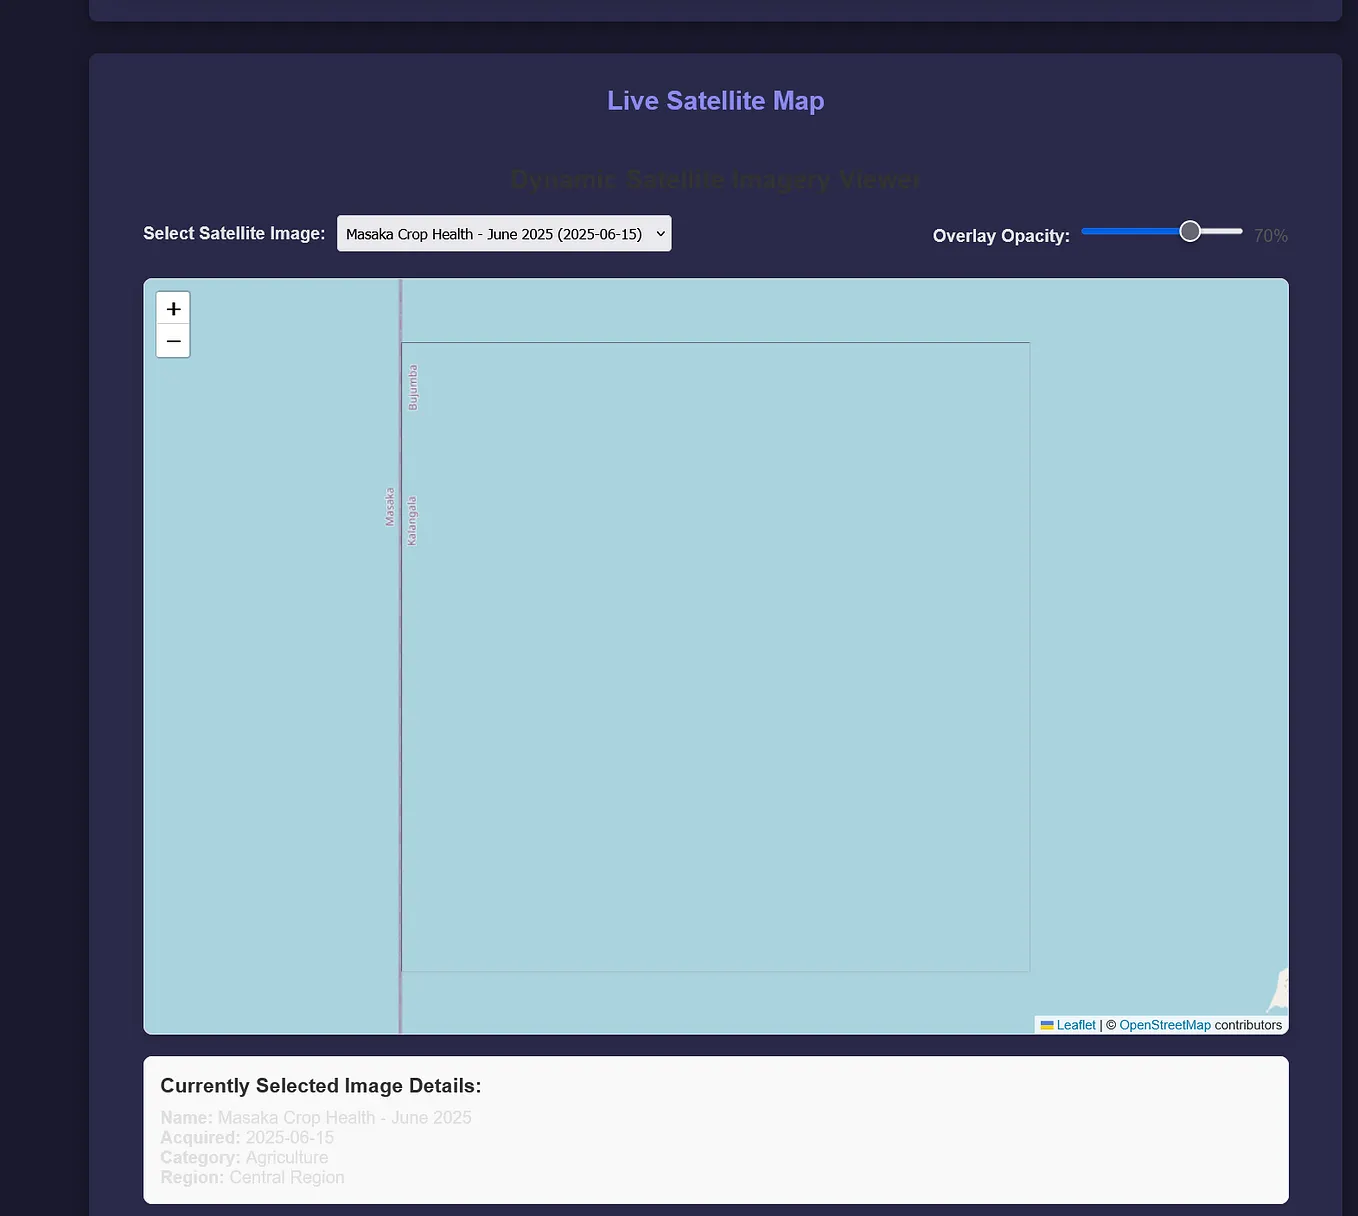Click the "Select Satellite Image:" label
Image resolution: width=1358 pixels, height=1216 pixels.
[x=233, y=233]
